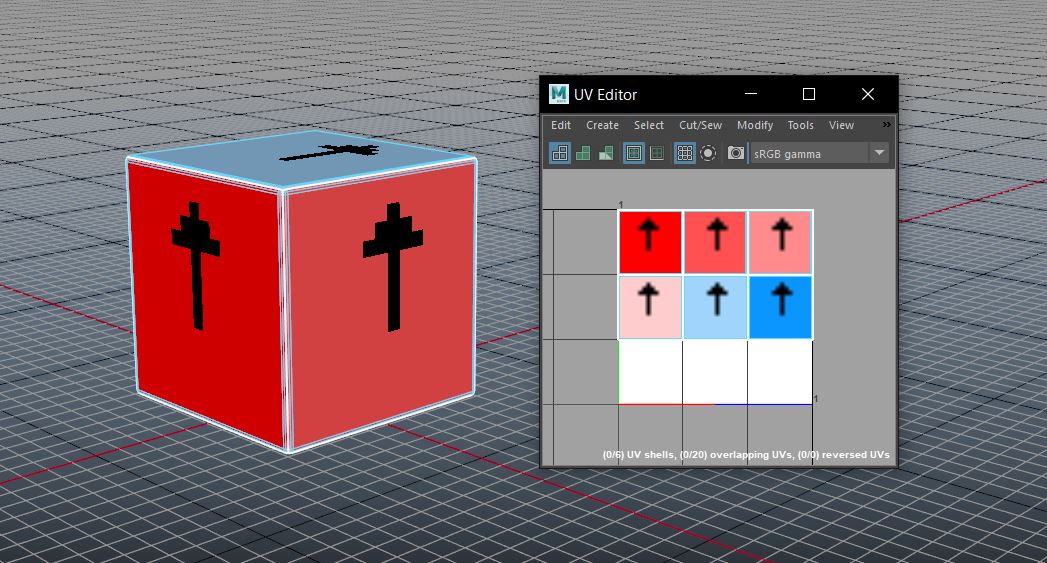The width and height of the screenshot is (1047, 563).
Task: Click the sRGB gamma color space field
Action: [810, 154]
